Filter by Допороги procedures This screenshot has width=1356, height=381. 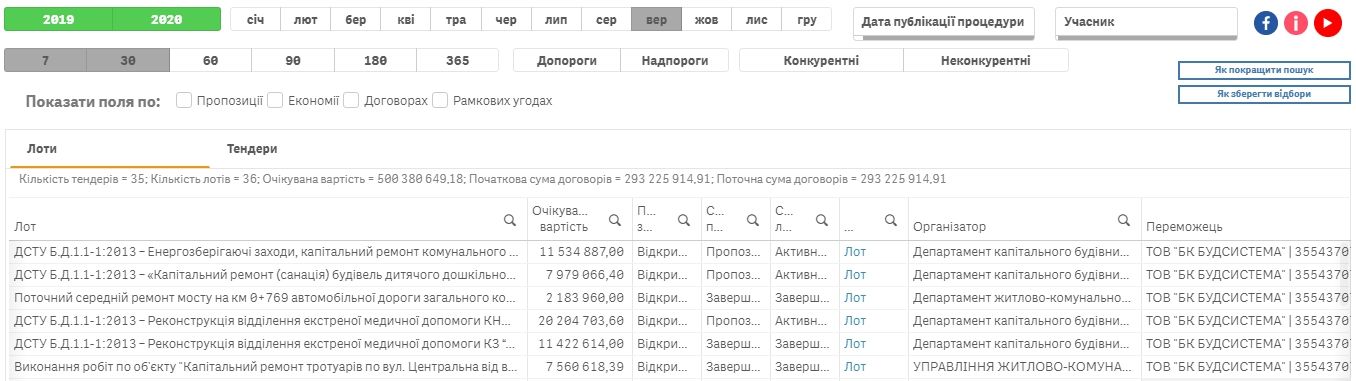567,60
